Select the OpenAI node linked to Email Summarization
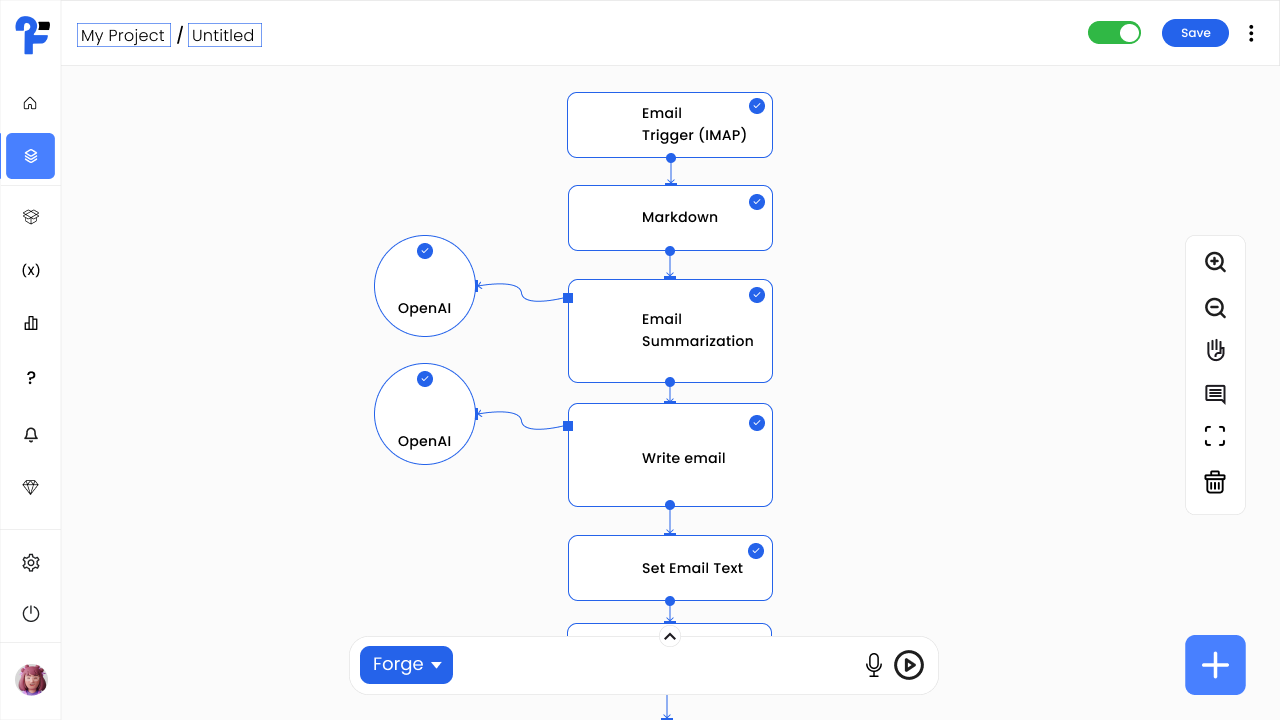1280x720 pixels. pyautogui.click(x=425, y=286)
